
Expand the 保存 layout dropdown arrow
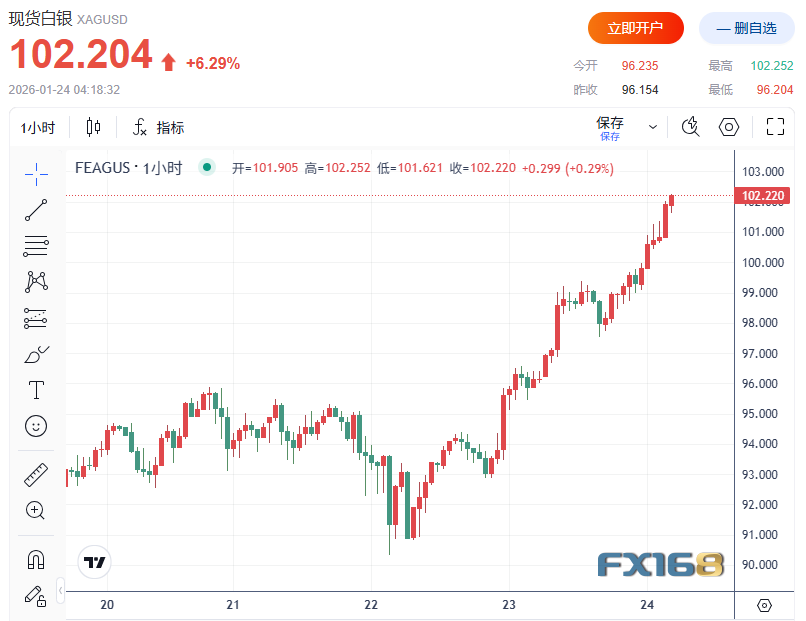[x=653, y=127]
